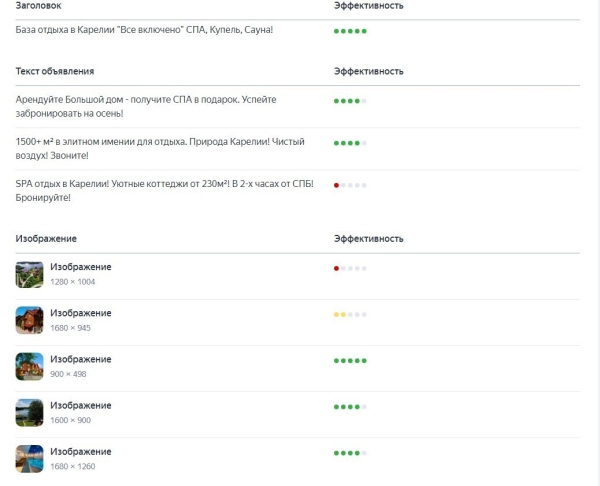Click the five-green-dot rating of the headline
Viewport: 600px width, 486px height.
(x=350, y=31)
